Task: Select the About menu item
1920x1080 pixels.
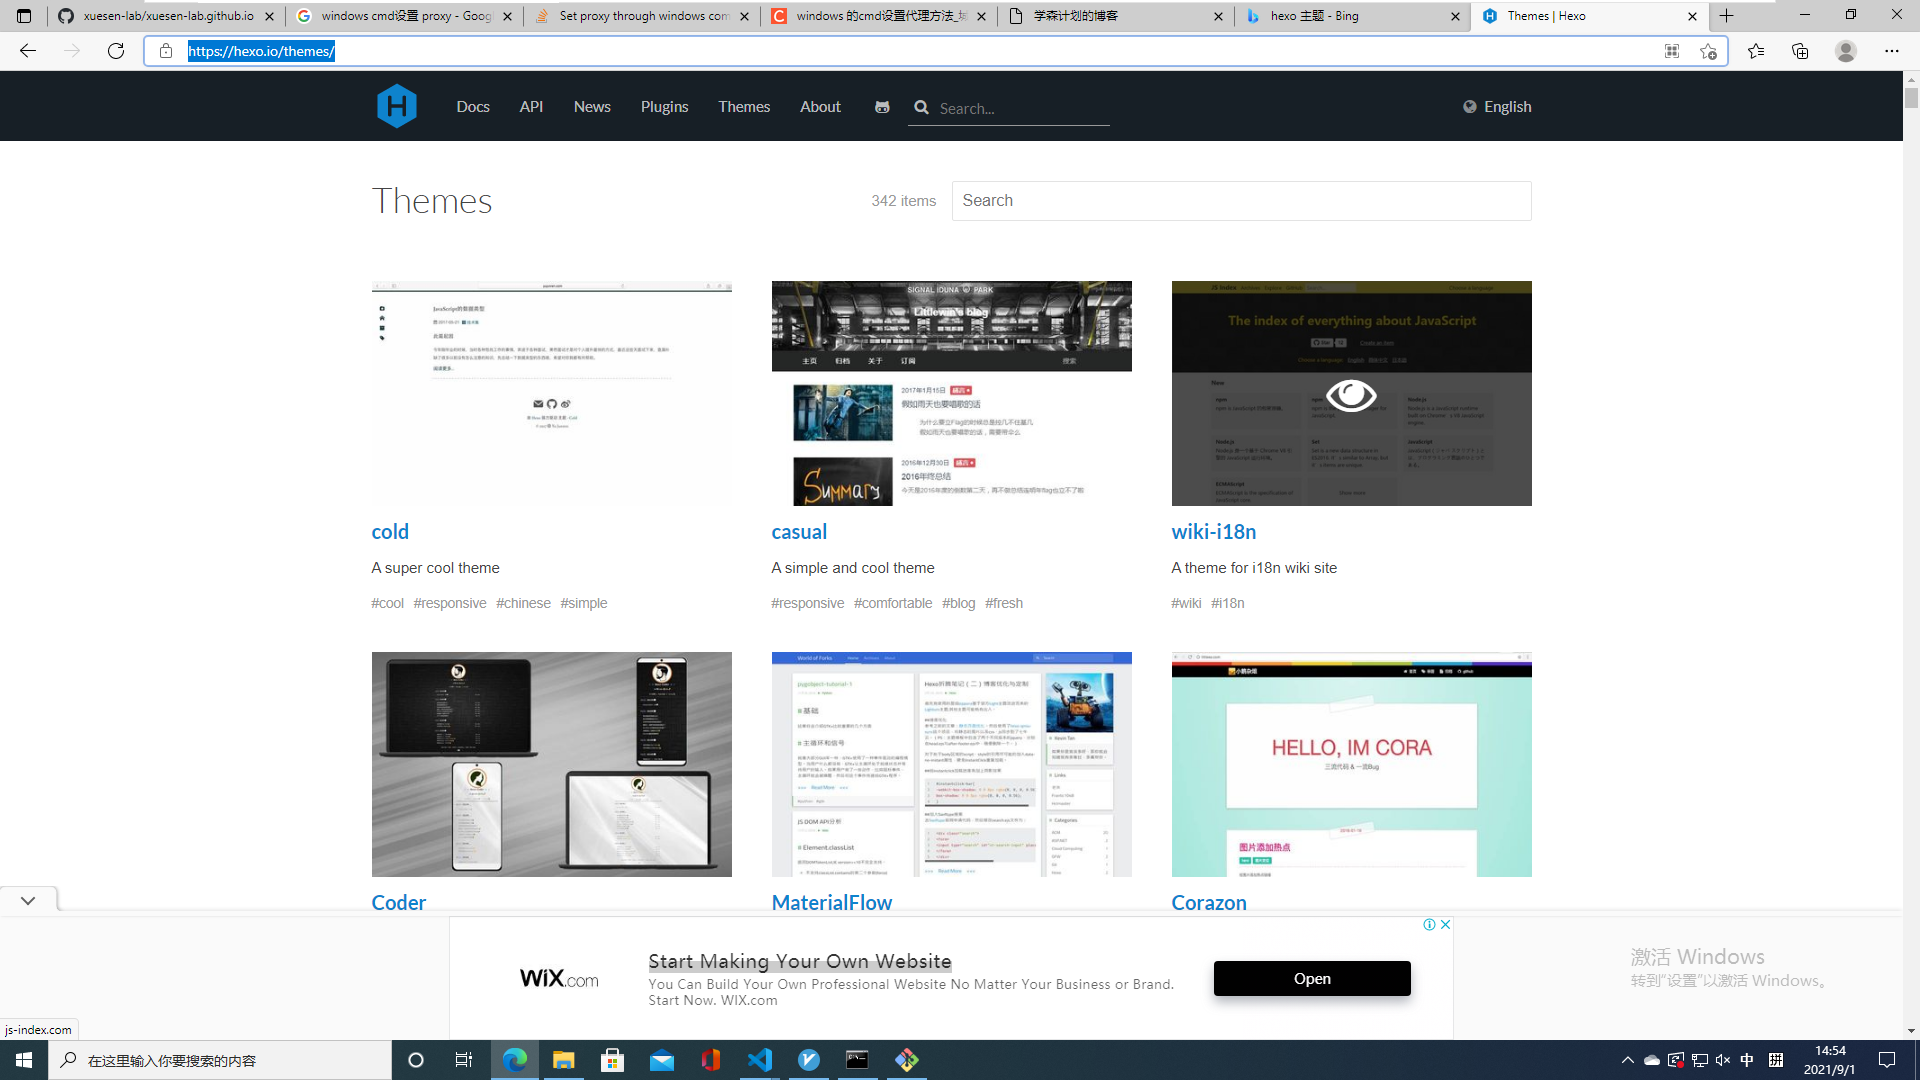Action: [x=819, y=107]
